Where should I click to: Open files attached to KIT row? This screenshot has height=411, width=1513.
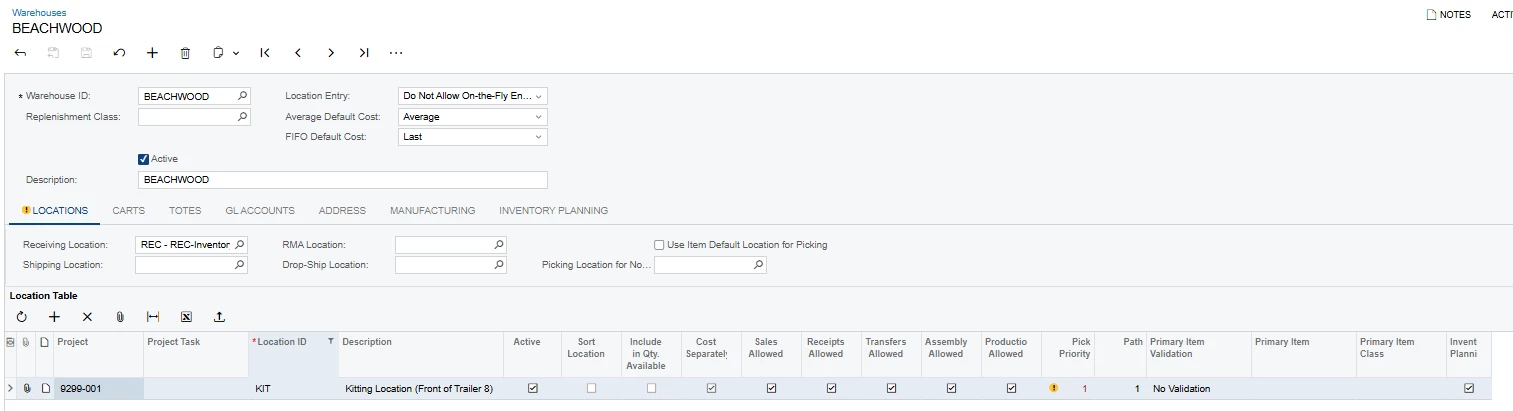tap(27, 388)
